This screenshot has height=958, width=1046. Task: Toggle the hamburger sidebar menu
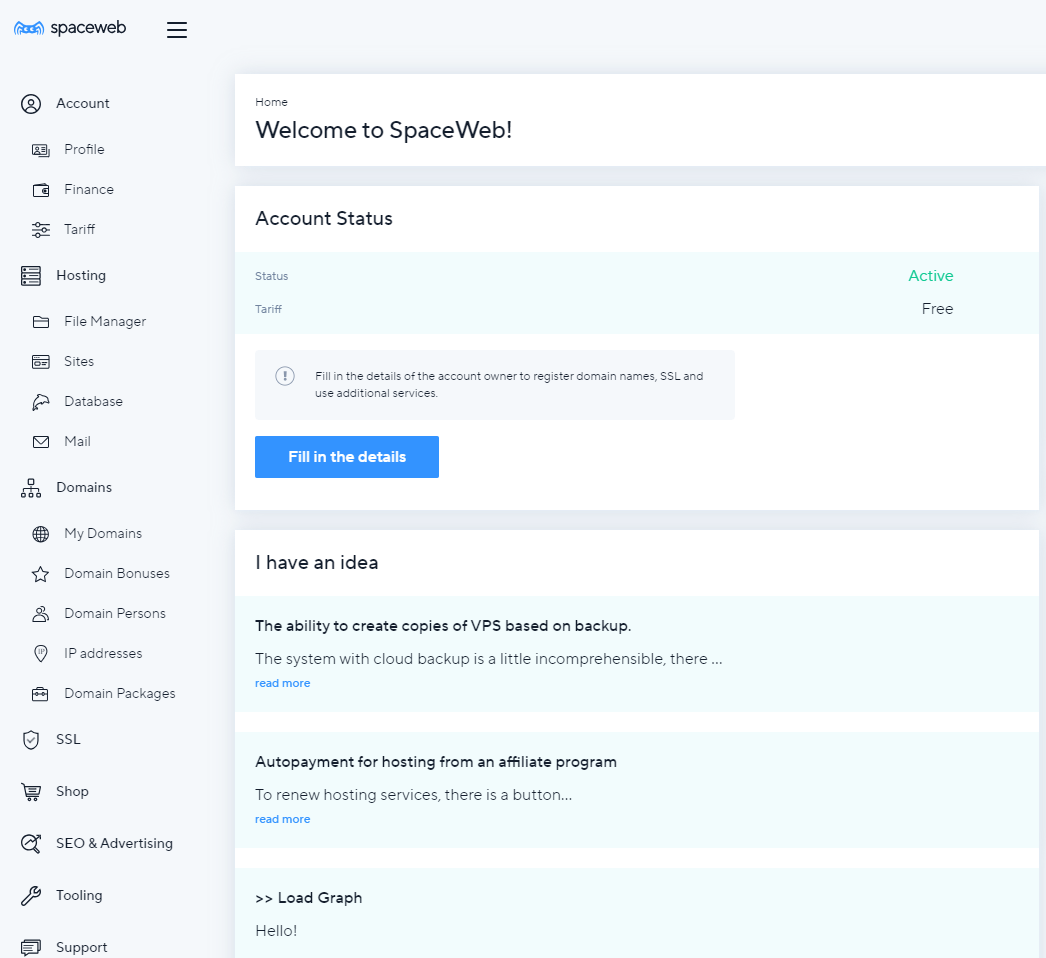tap(177, 30)
